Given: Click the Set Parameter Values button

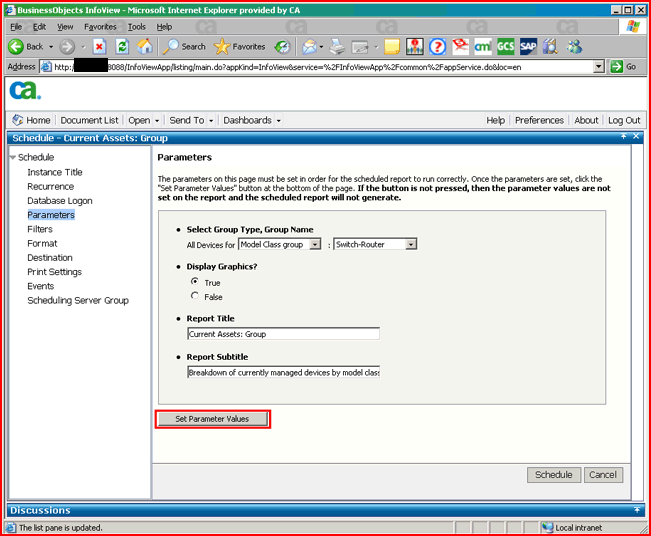Looking at the screenshot, I should pyautogui.click(x=212, y=419).
